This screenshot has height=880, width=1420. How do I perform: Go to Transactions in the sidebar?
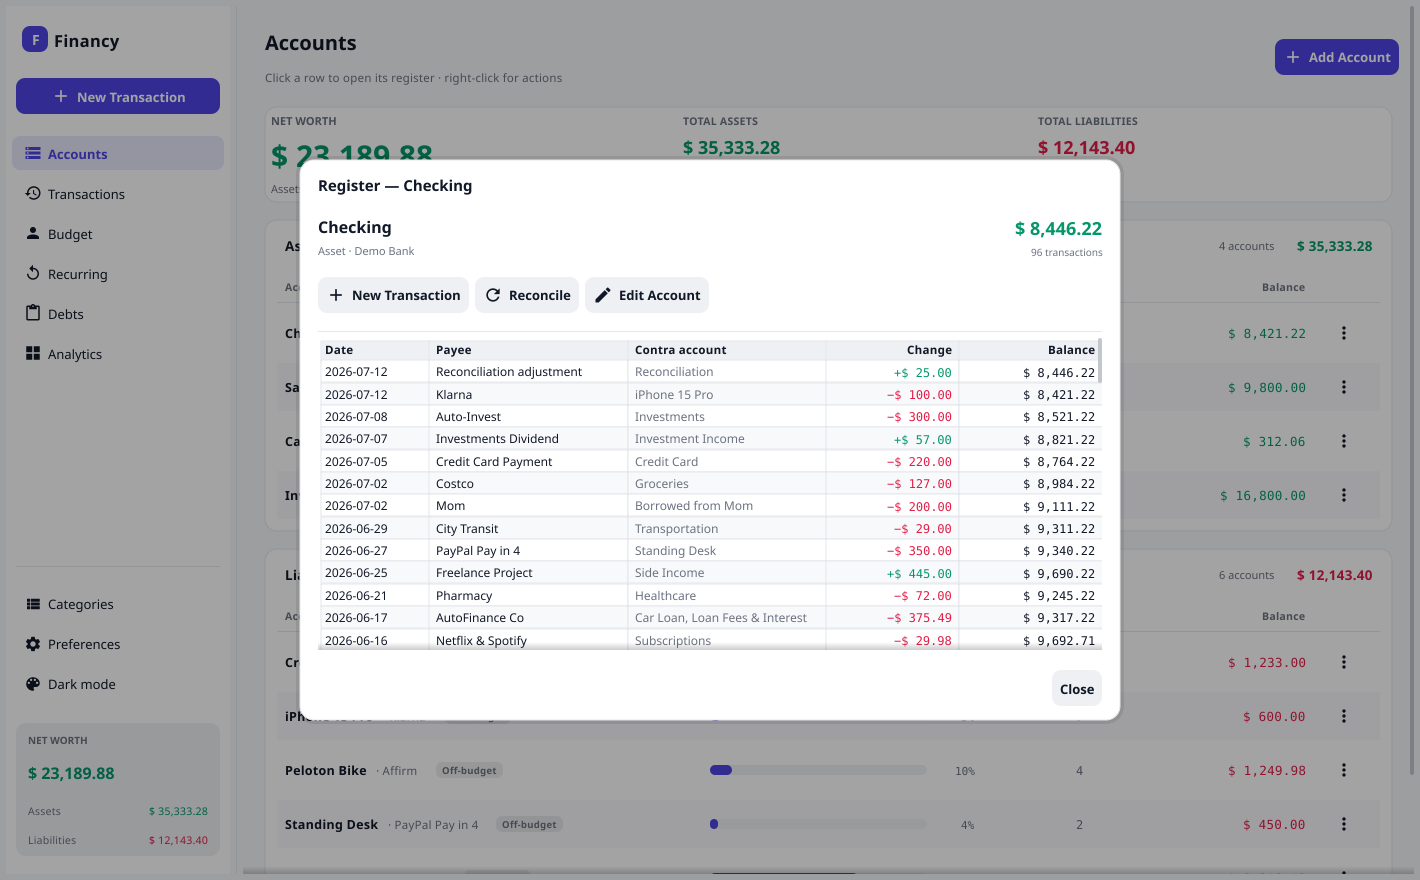point(118,194)
